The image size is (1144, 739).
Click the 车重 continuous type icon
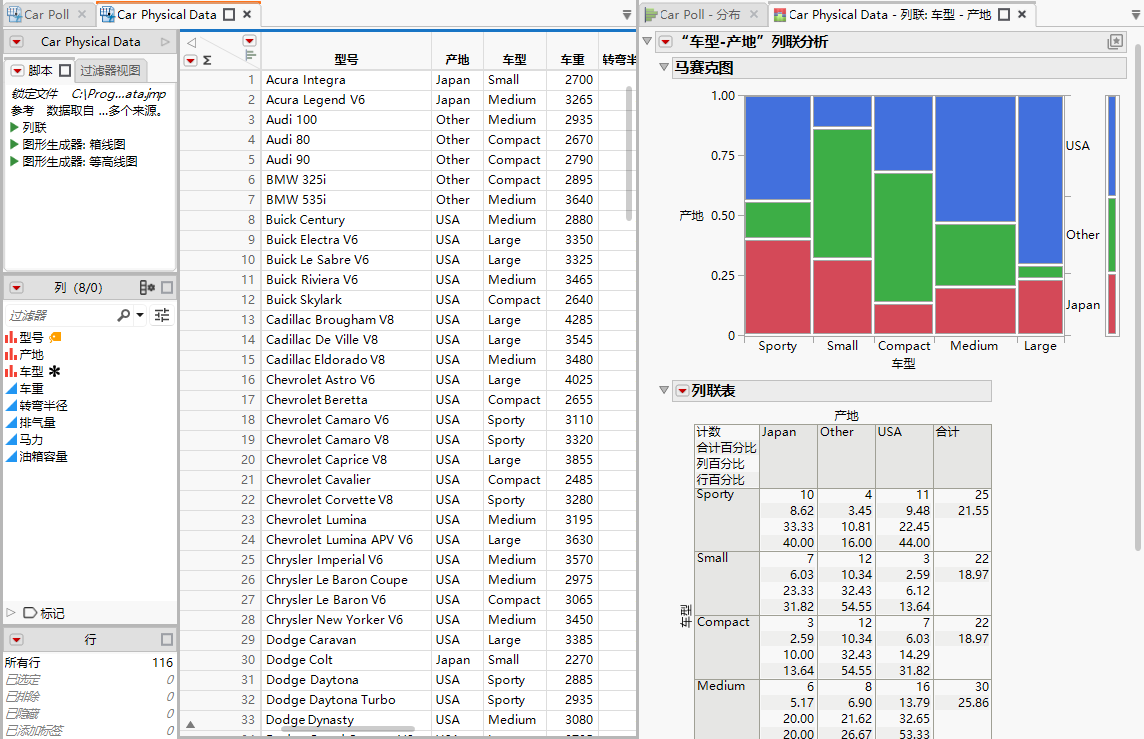pyautogui.click(x=11, y=389)
